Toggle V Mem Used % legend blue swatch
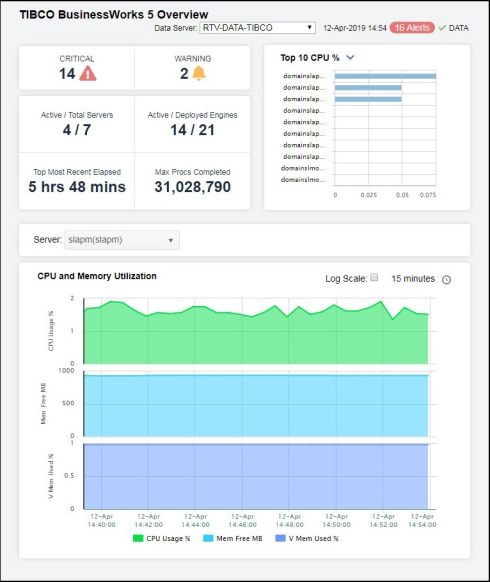 click(x=280, y=538)
